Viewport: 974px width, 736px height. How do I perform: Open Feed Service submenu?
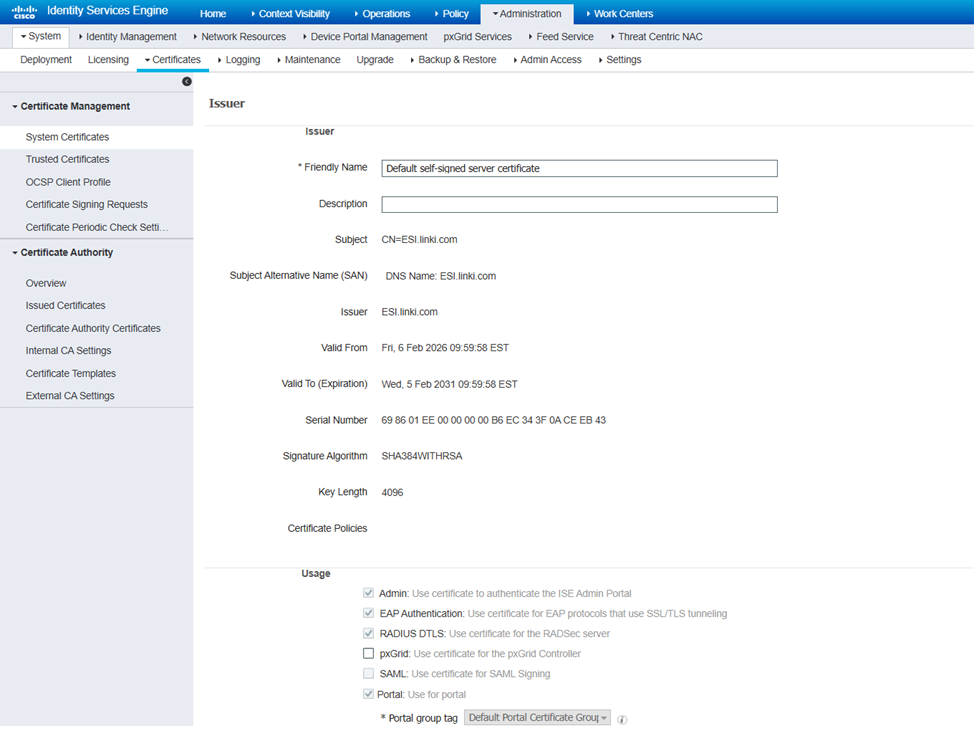tap(562, 37)
